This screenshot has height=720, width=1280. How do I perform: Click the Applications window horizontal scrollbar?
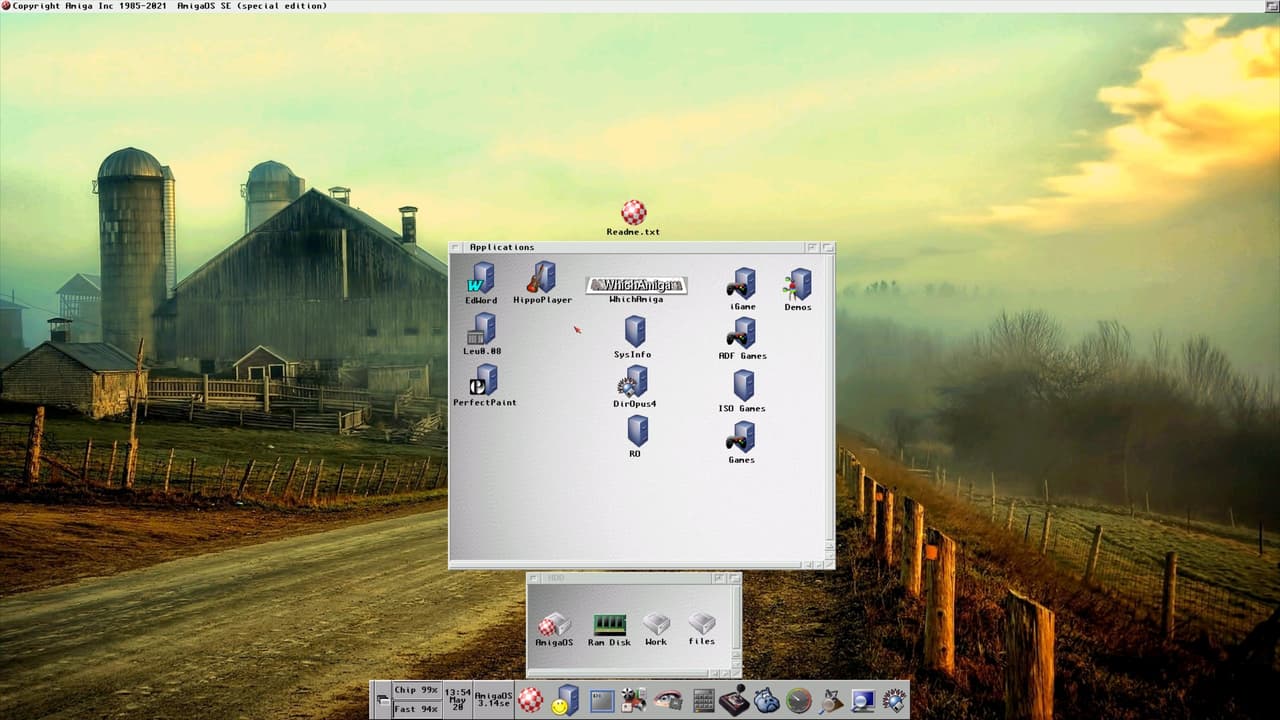point(624,564)
